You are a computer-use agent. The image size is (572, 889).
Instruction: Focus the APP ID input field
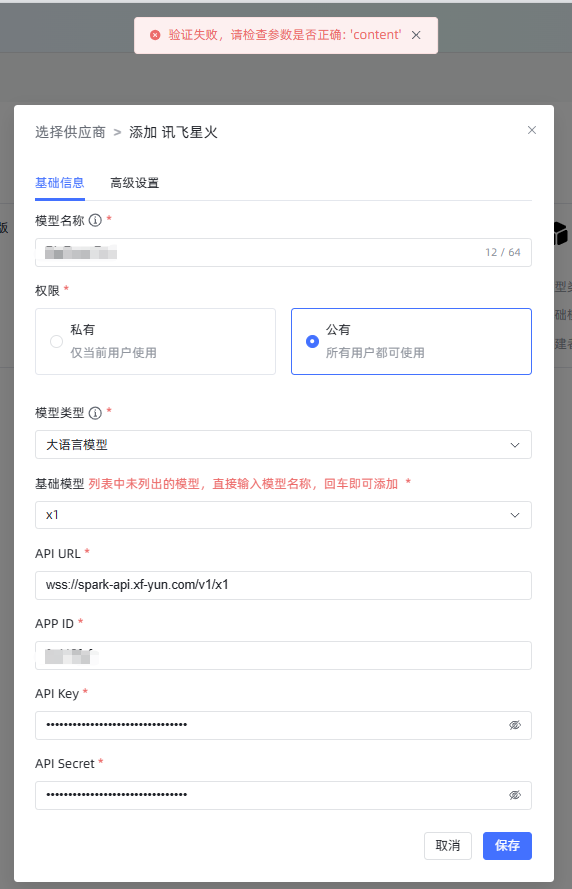(283, 655)
